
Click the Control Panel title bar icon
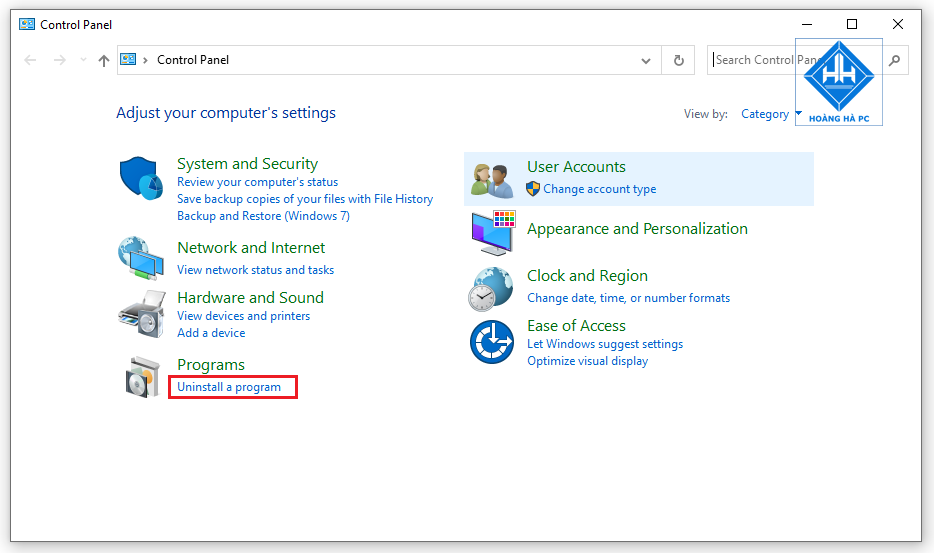click(27, 24)
